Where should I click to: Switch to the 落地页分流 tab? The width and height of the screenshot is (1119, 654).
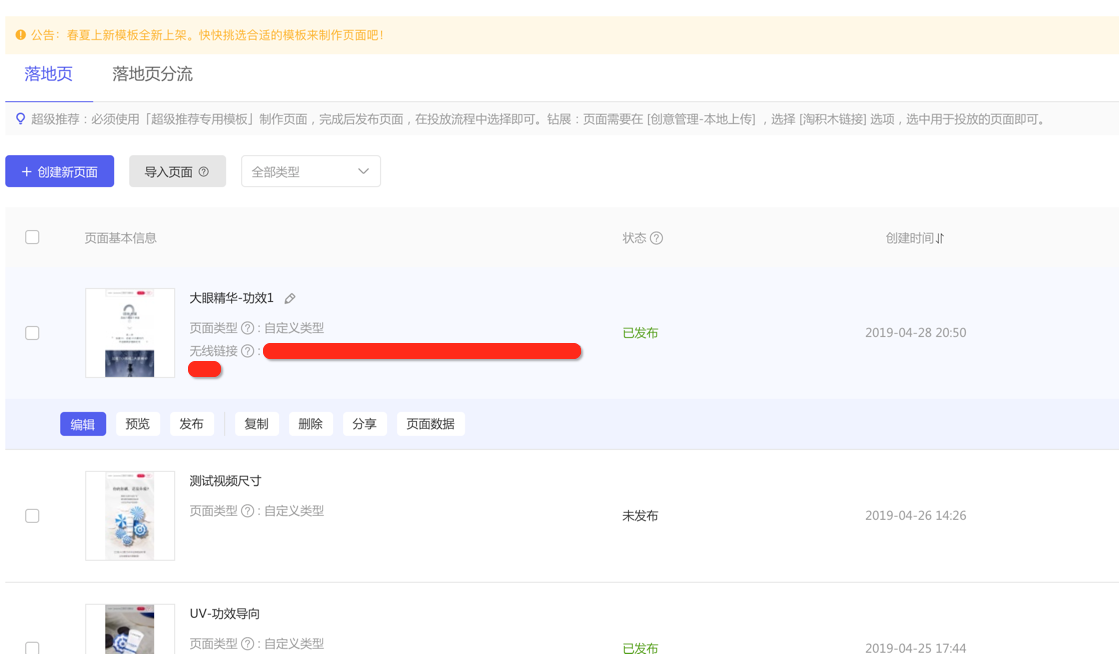click(152, 74)
